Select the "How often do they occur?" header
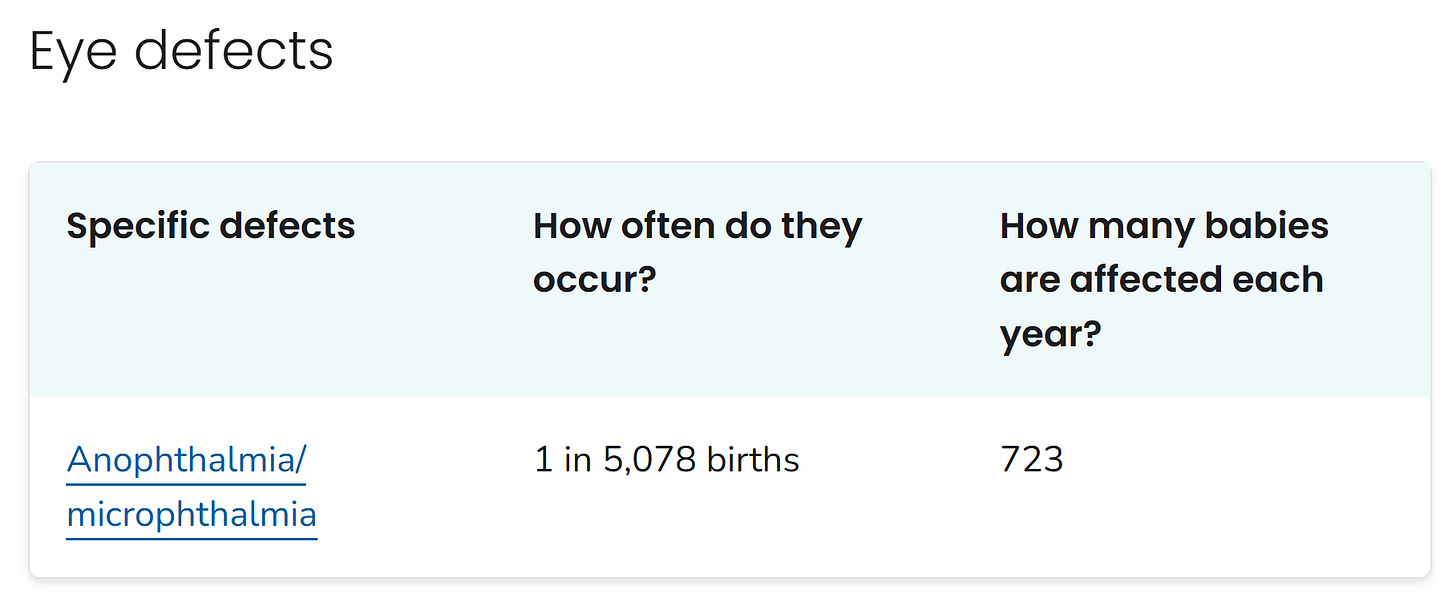The height and width of the screenshot is (606, 1456). click(697, 253)
